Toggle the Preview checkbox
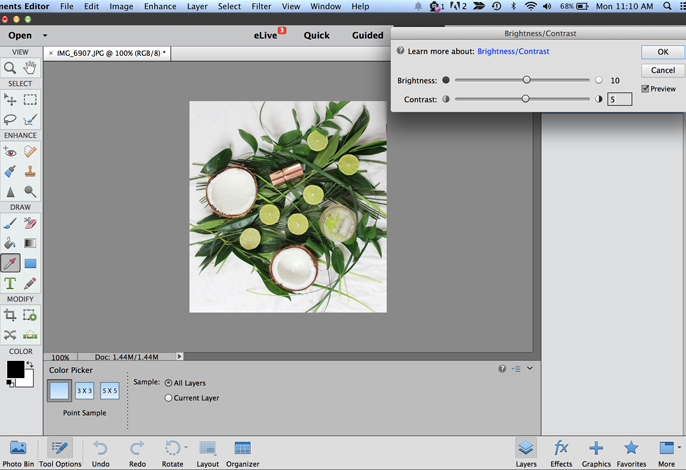 [645, 89]
